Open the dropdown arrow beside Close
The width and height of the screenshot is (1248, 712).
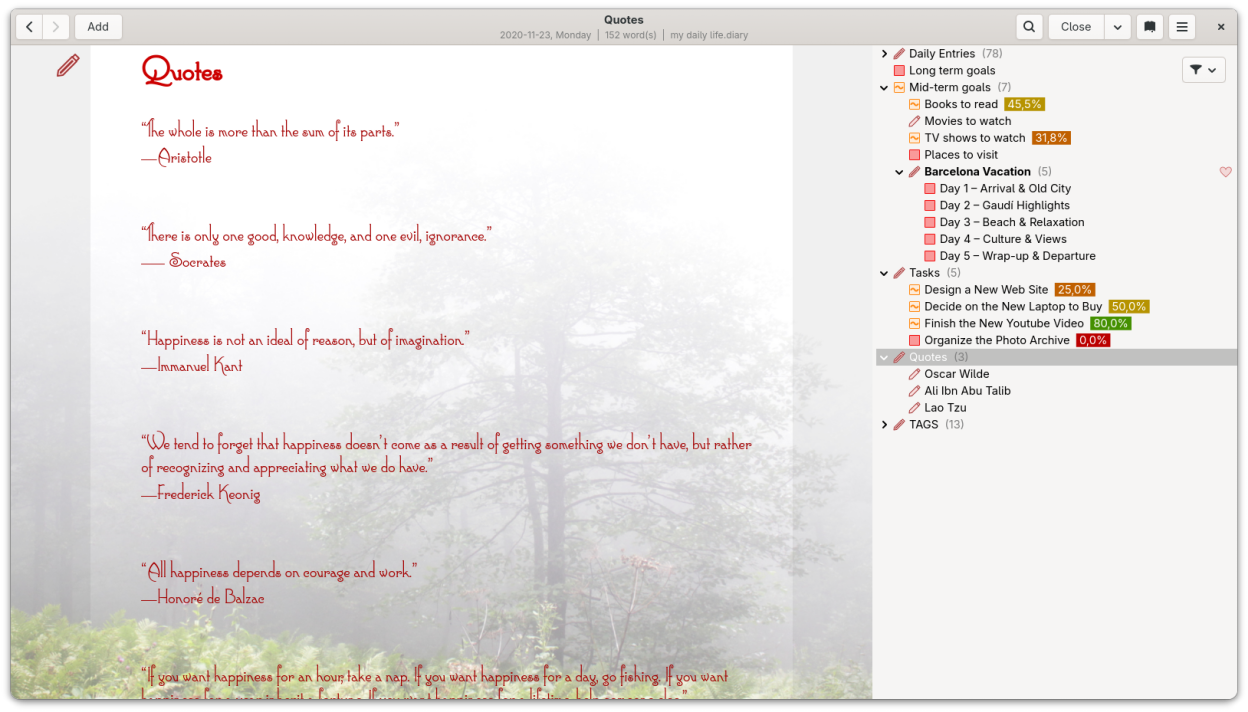[1118, 27]
